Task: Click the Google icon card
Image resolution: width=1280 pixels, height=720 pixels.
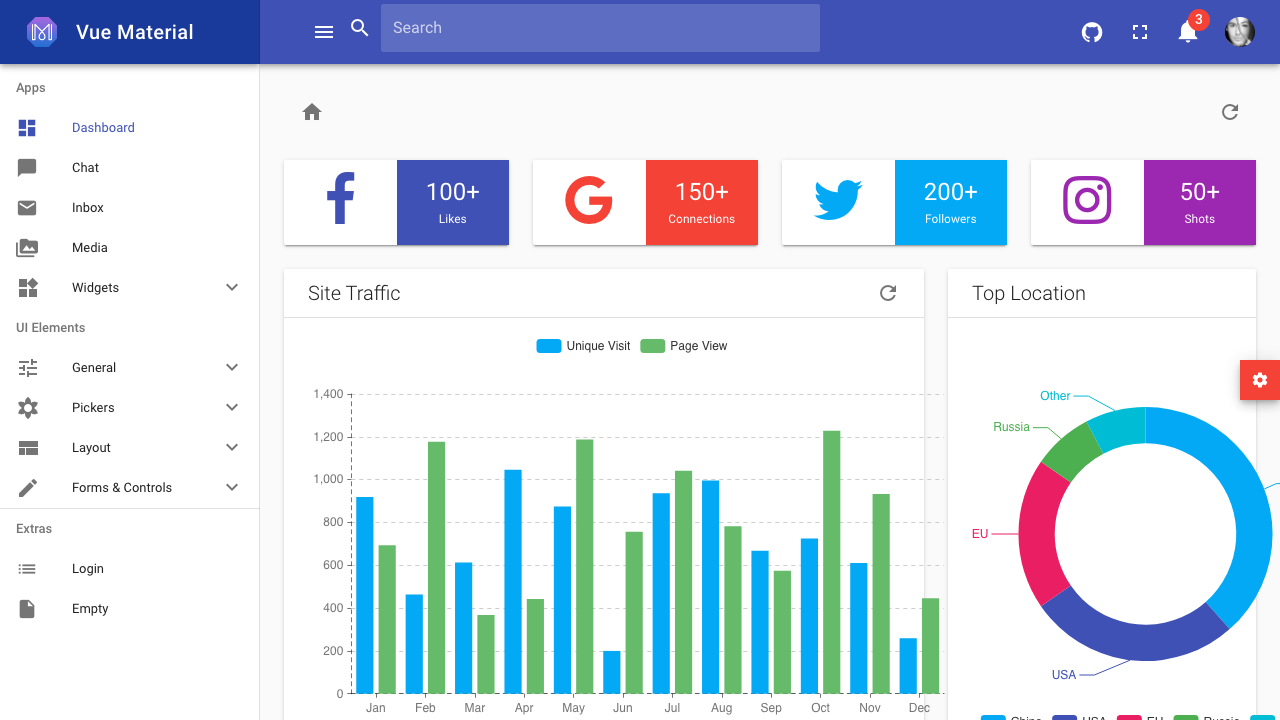Action: pyautogui.click(x=589, y=200)
